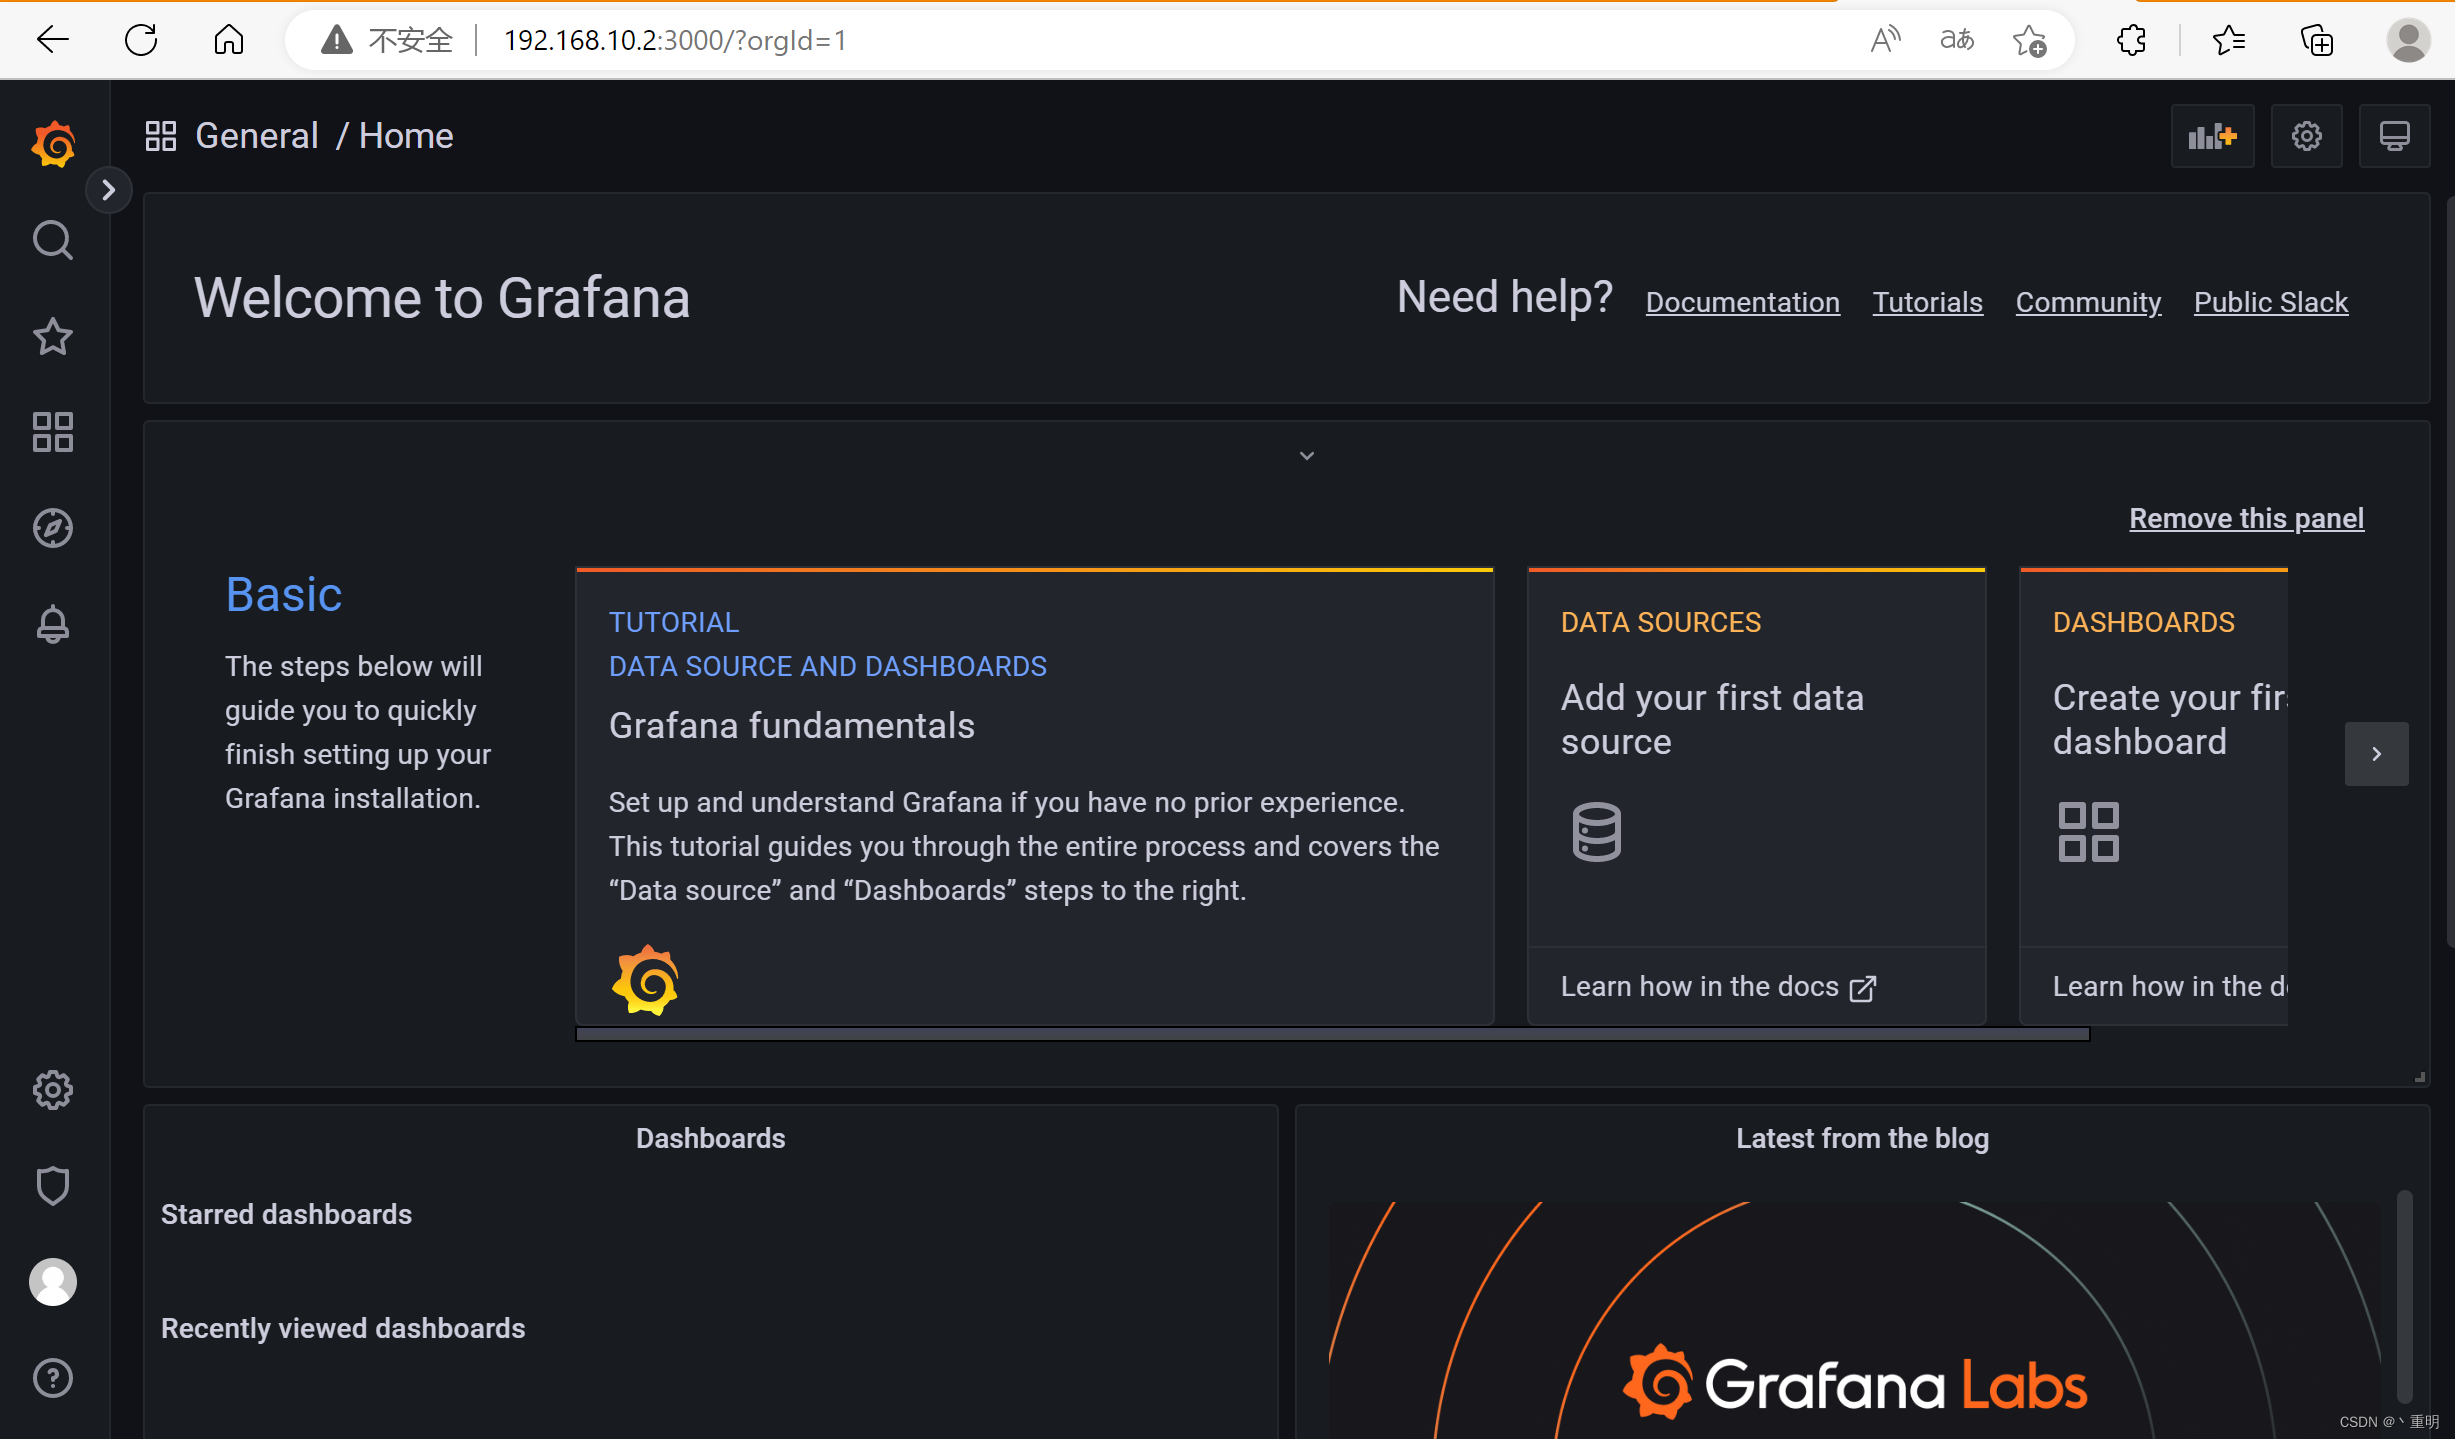Screen dimensions: 2455x1439
Task: Open the Documentation link
Action: coord(1743,302)
